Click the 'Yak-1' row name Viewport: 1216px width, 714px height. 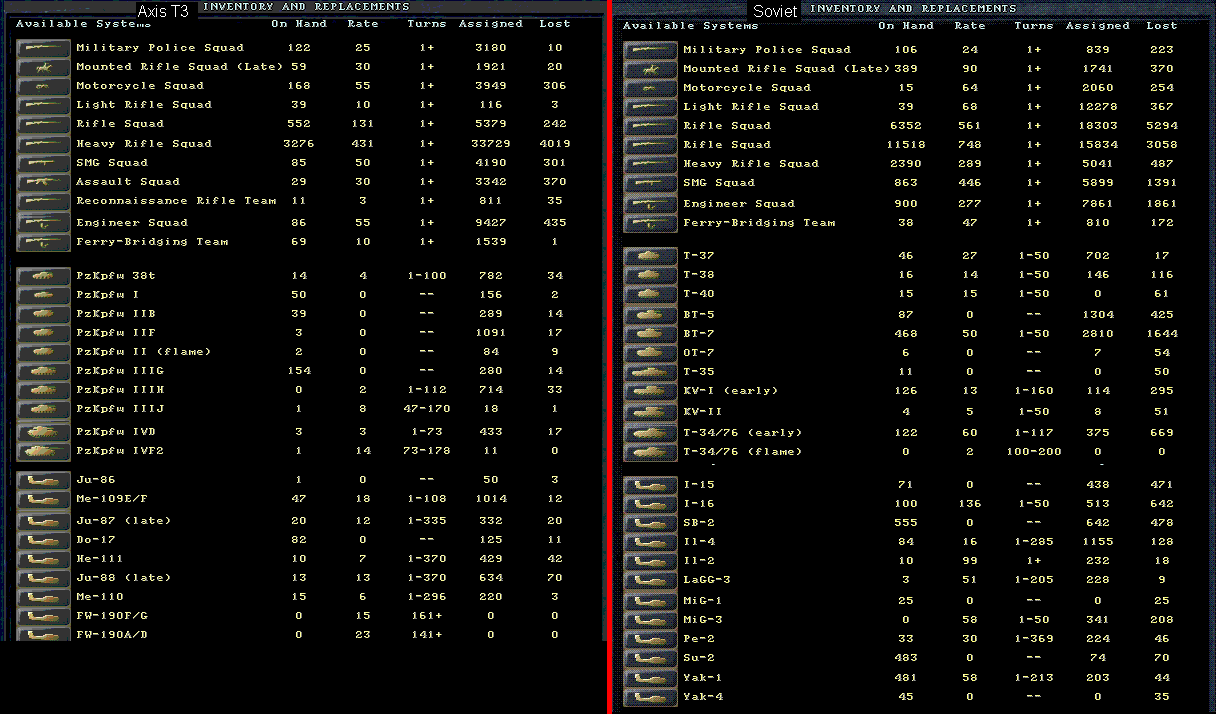point(703,678)
